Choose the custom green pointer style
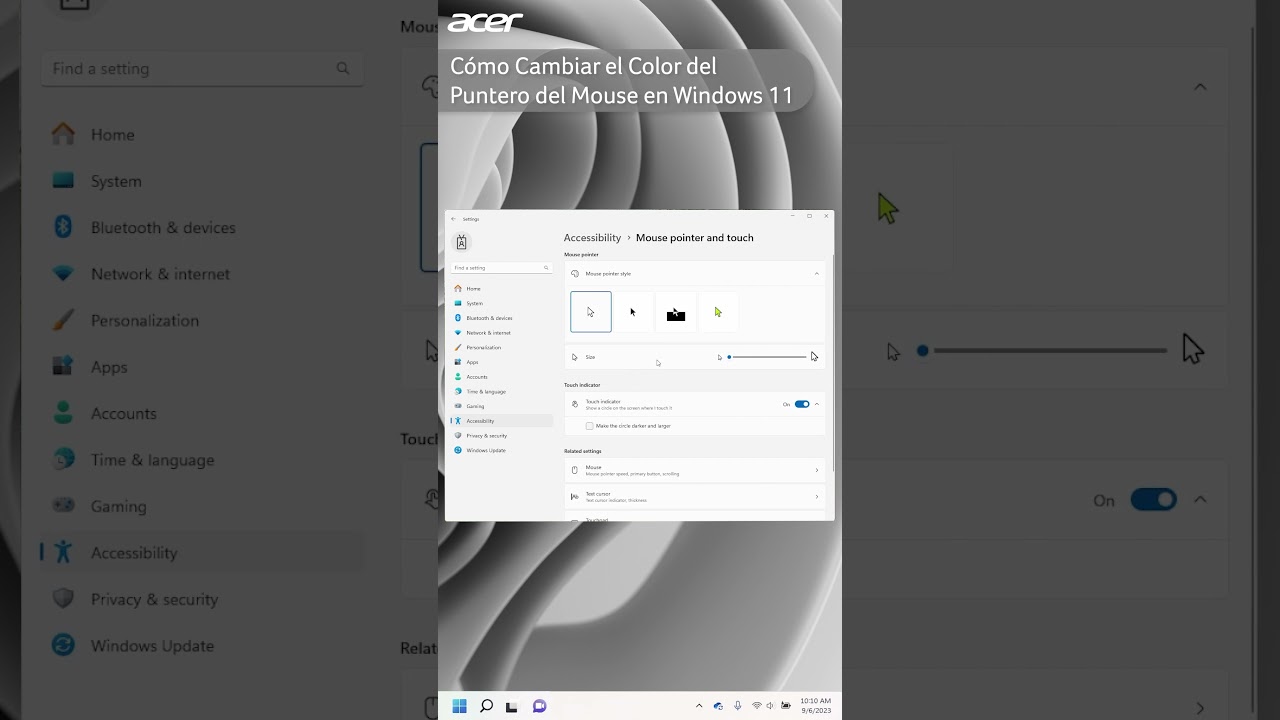This screenshot has width=1280, height=720. (718, 312)
